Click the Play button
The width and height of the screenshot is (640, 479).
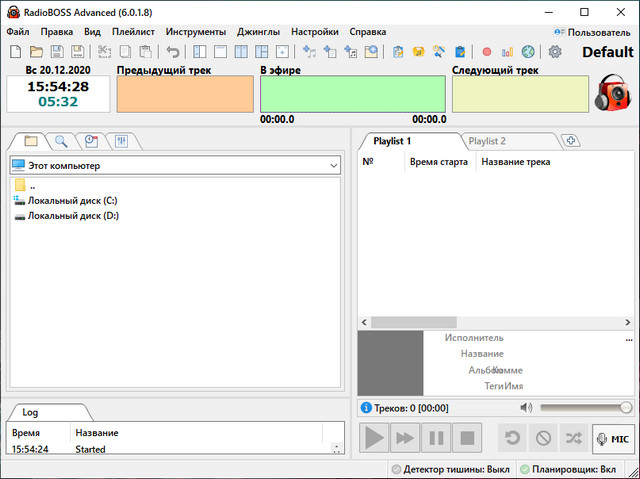tap(374, 437)
